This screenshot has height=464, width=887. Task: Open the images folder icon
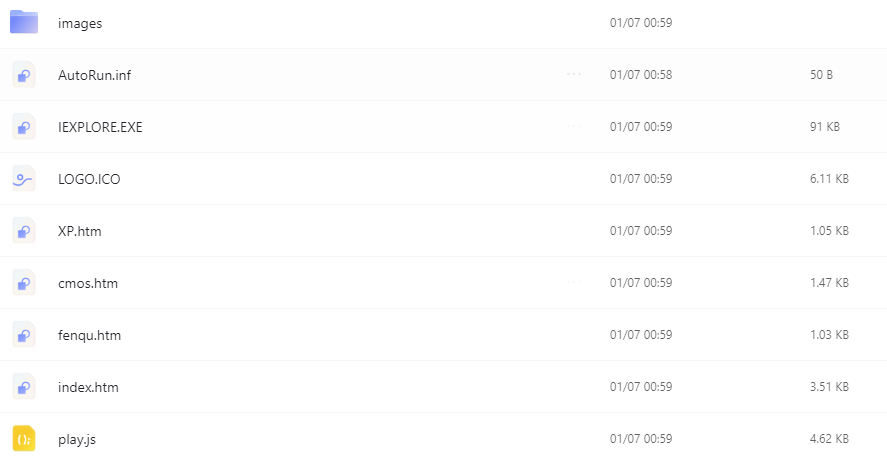tap(24, 22)
